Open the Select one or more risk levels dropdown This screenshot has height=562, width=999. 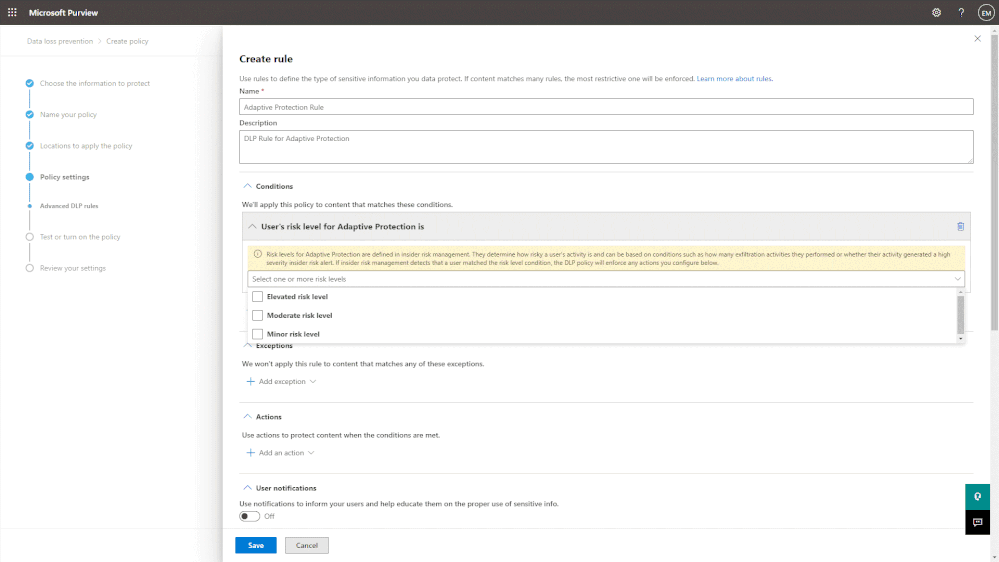pyautogui.click(x=606, y=279)
